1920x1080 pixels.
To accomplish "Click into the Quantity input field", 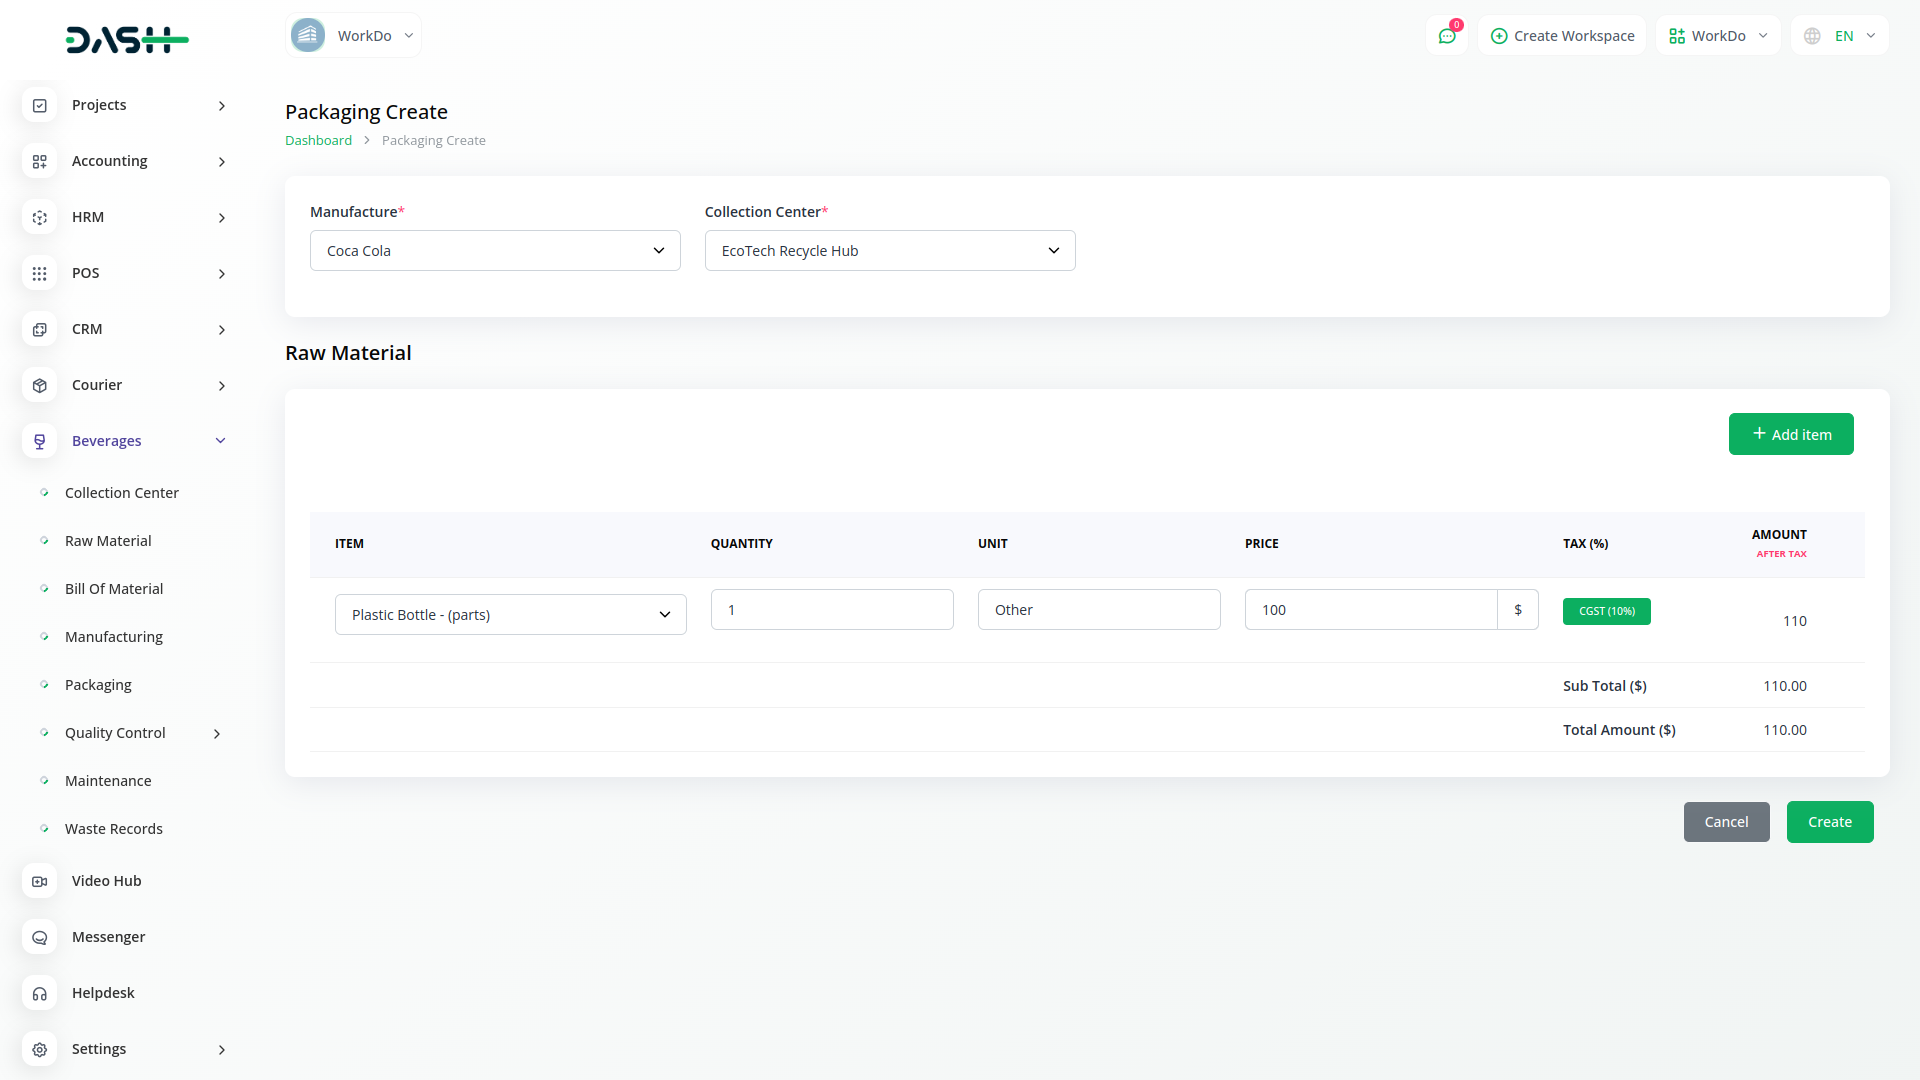I will 831,610.
